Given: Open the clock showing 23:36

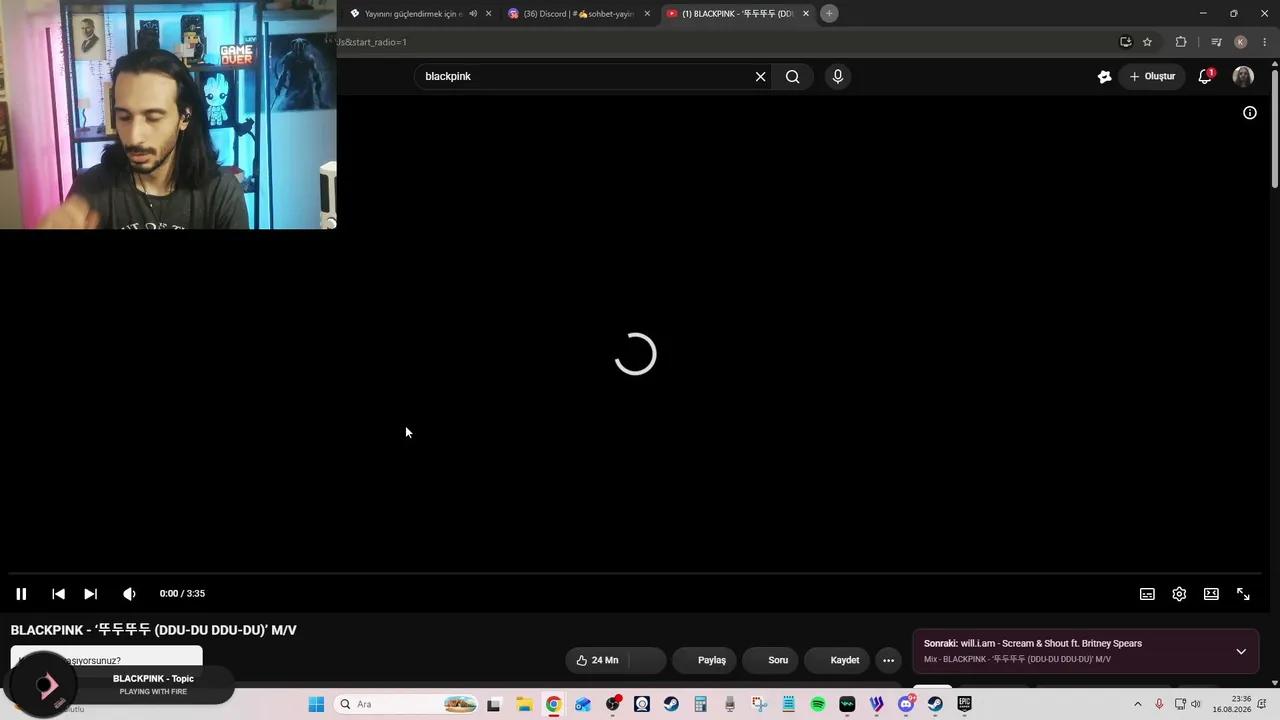Looking at the screenshot, I should [x=1232, y=704].
